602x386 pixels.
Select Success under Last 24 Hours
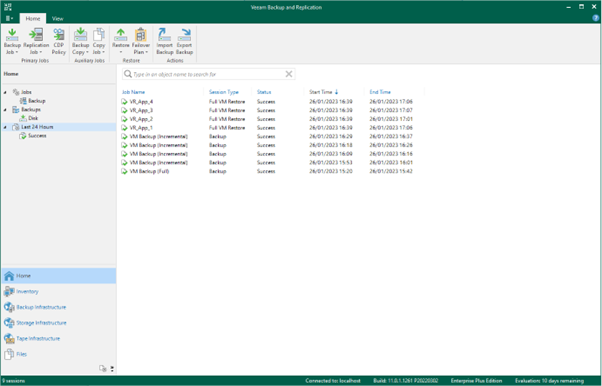click(x=37, y=136)
